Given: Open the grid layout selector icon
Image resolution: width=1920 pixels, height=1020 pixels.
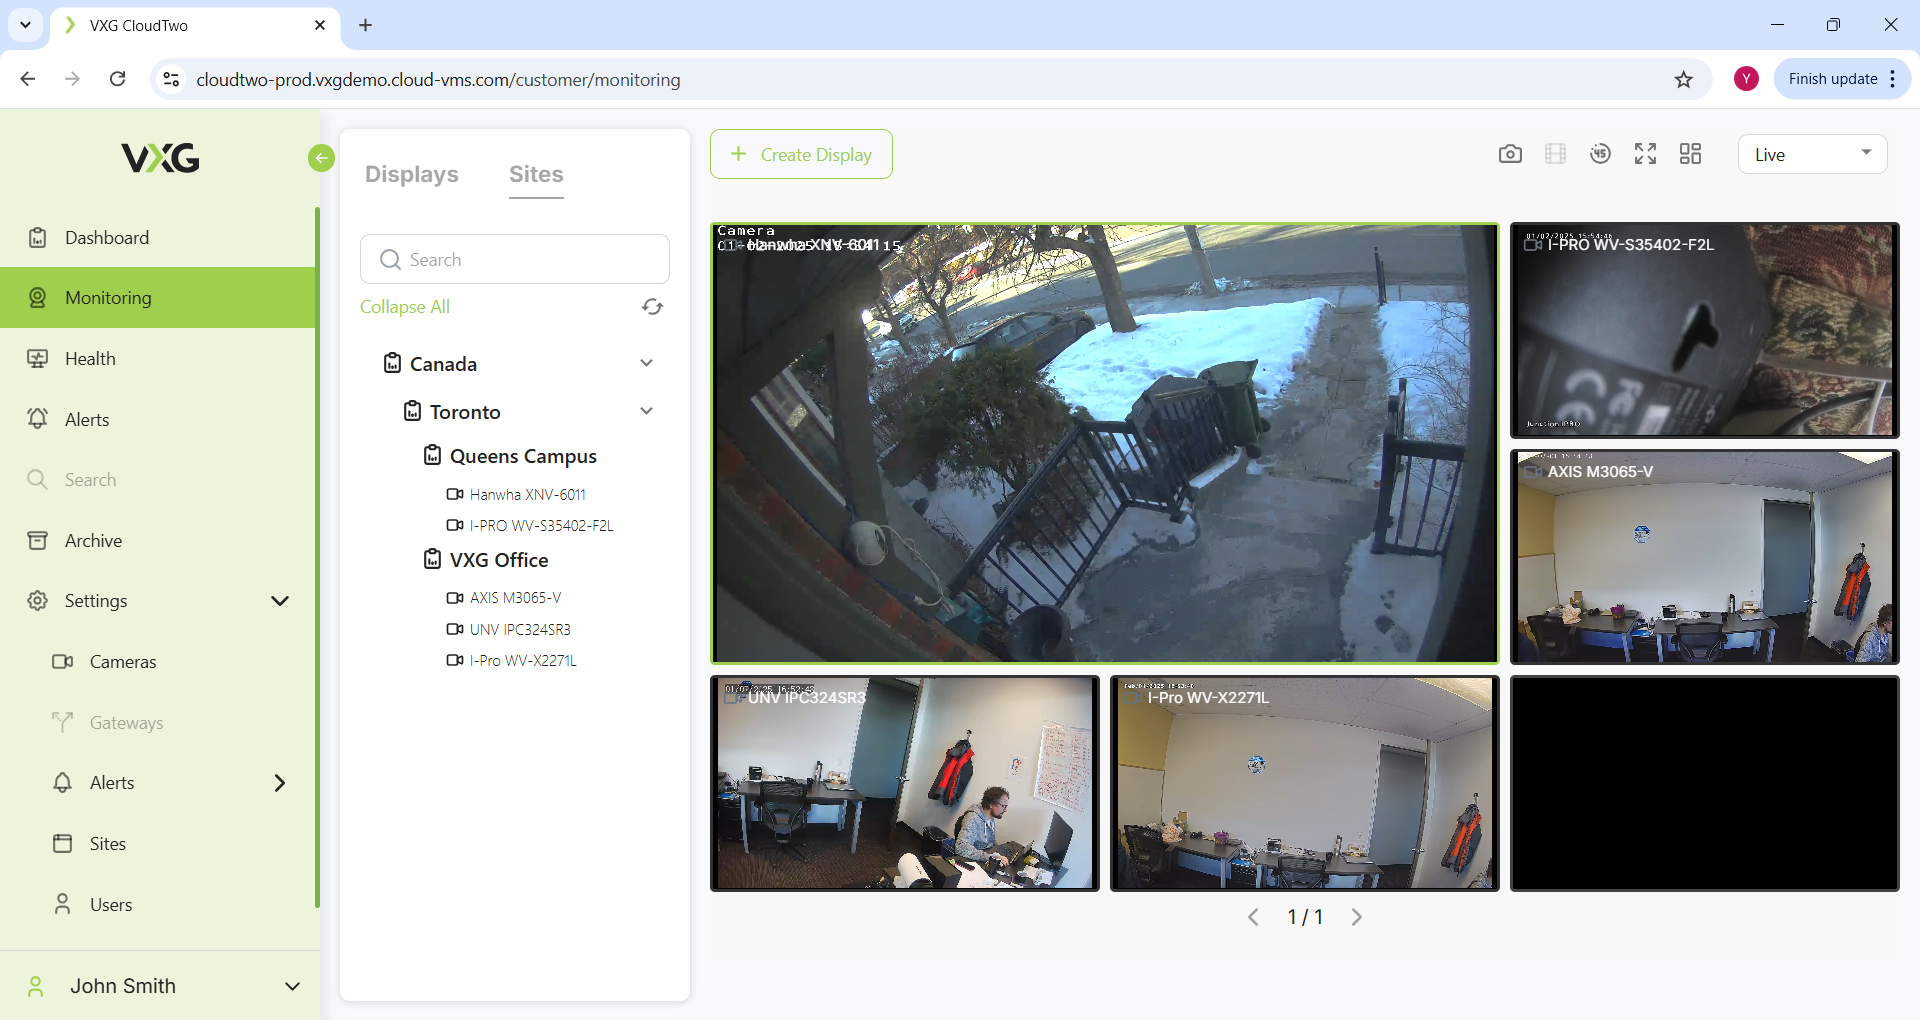Looking at the screenshot, I should pos(1690,154).
